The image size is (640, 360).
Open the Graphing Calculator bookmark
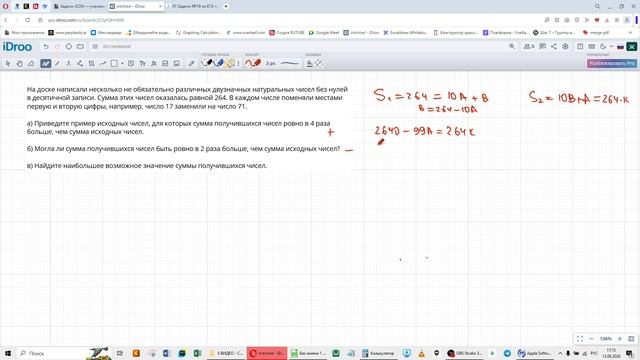(x=198, y=33)
